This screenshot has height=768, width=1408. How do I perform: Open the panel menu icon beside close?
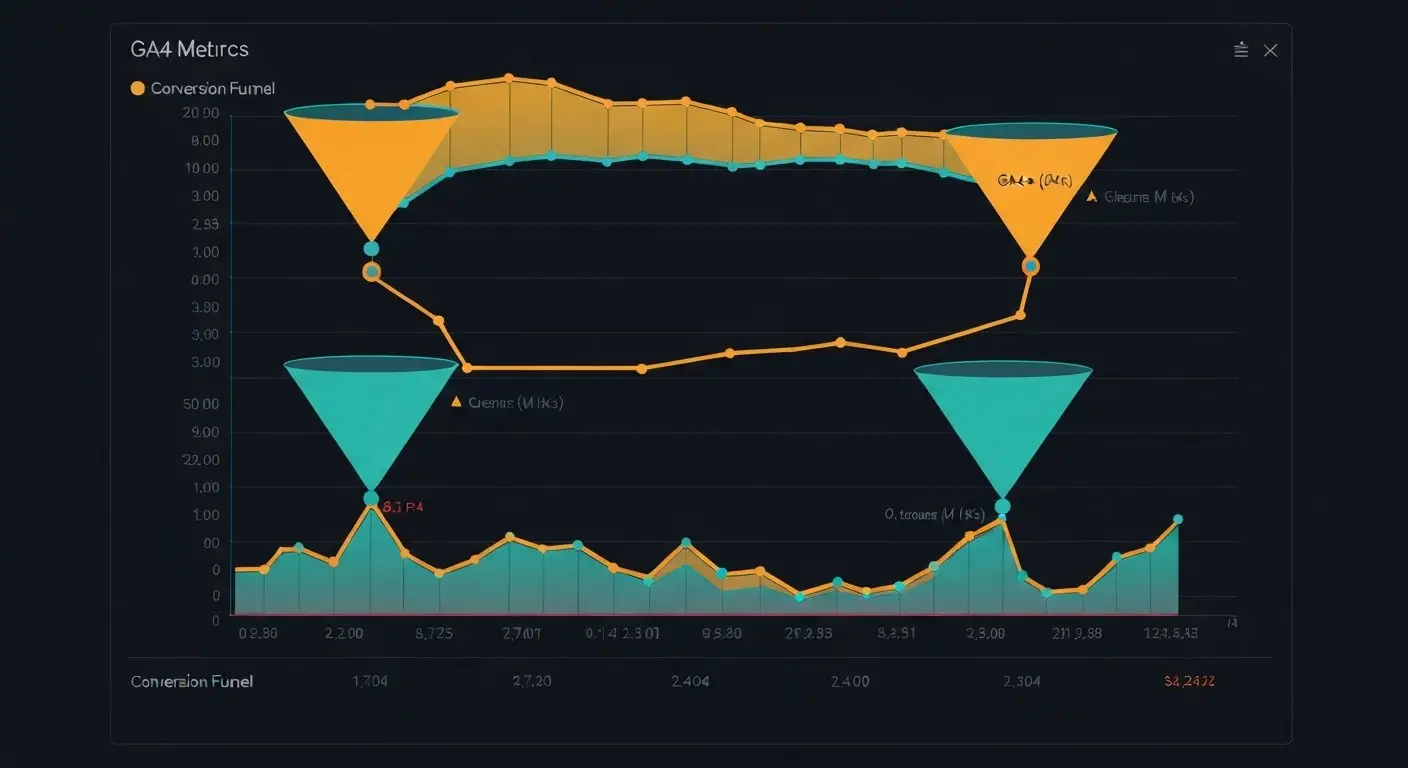coord(1241,50)
